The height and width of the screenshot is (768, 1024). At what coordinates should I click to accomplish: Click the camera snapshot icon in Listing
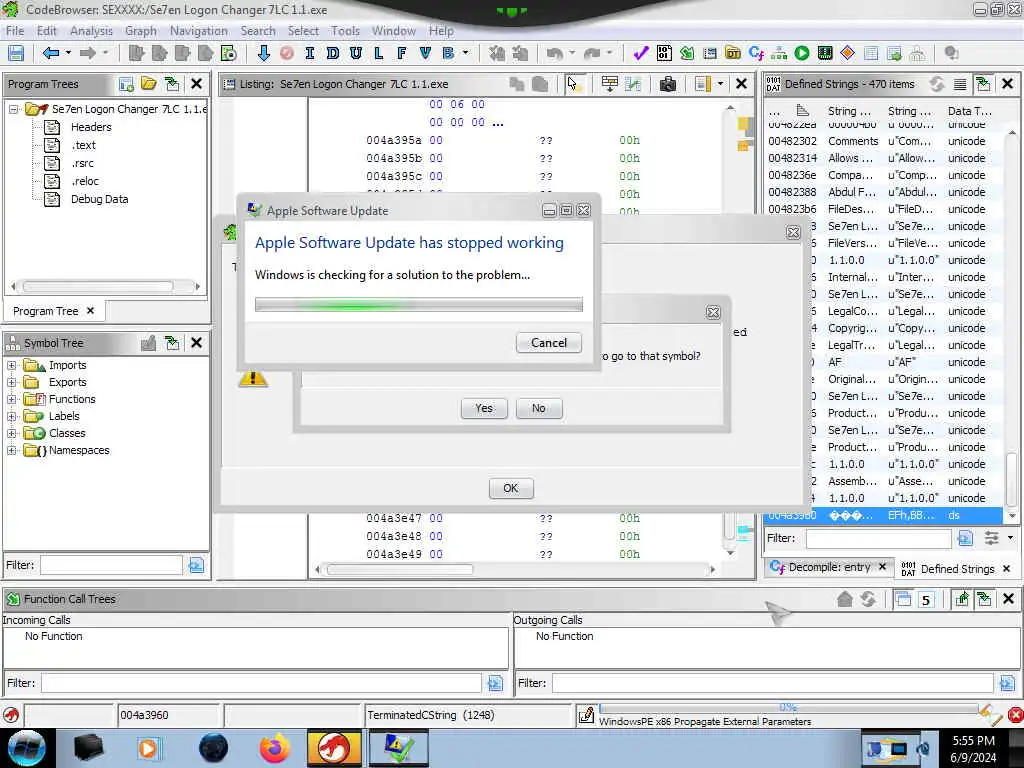(x=667, y=84)
